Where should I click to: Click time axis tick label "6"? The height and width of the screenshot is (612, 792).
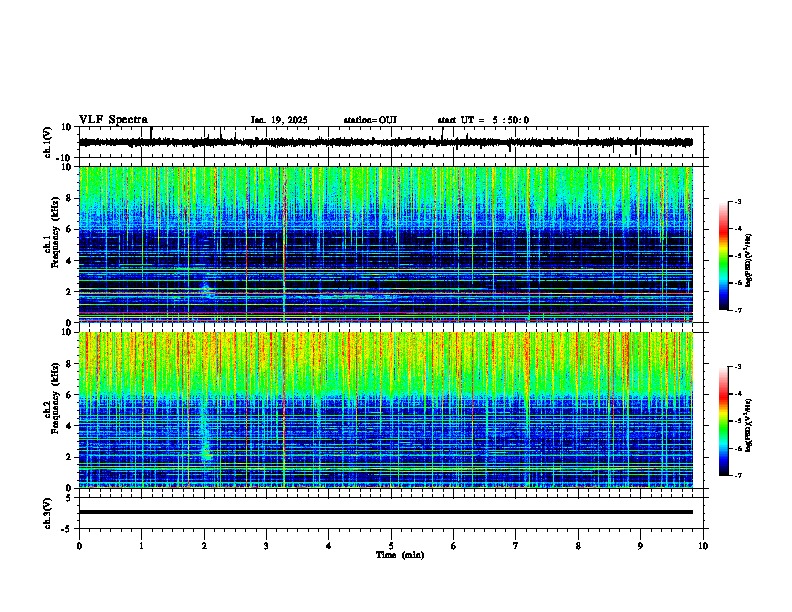[454, 546]
